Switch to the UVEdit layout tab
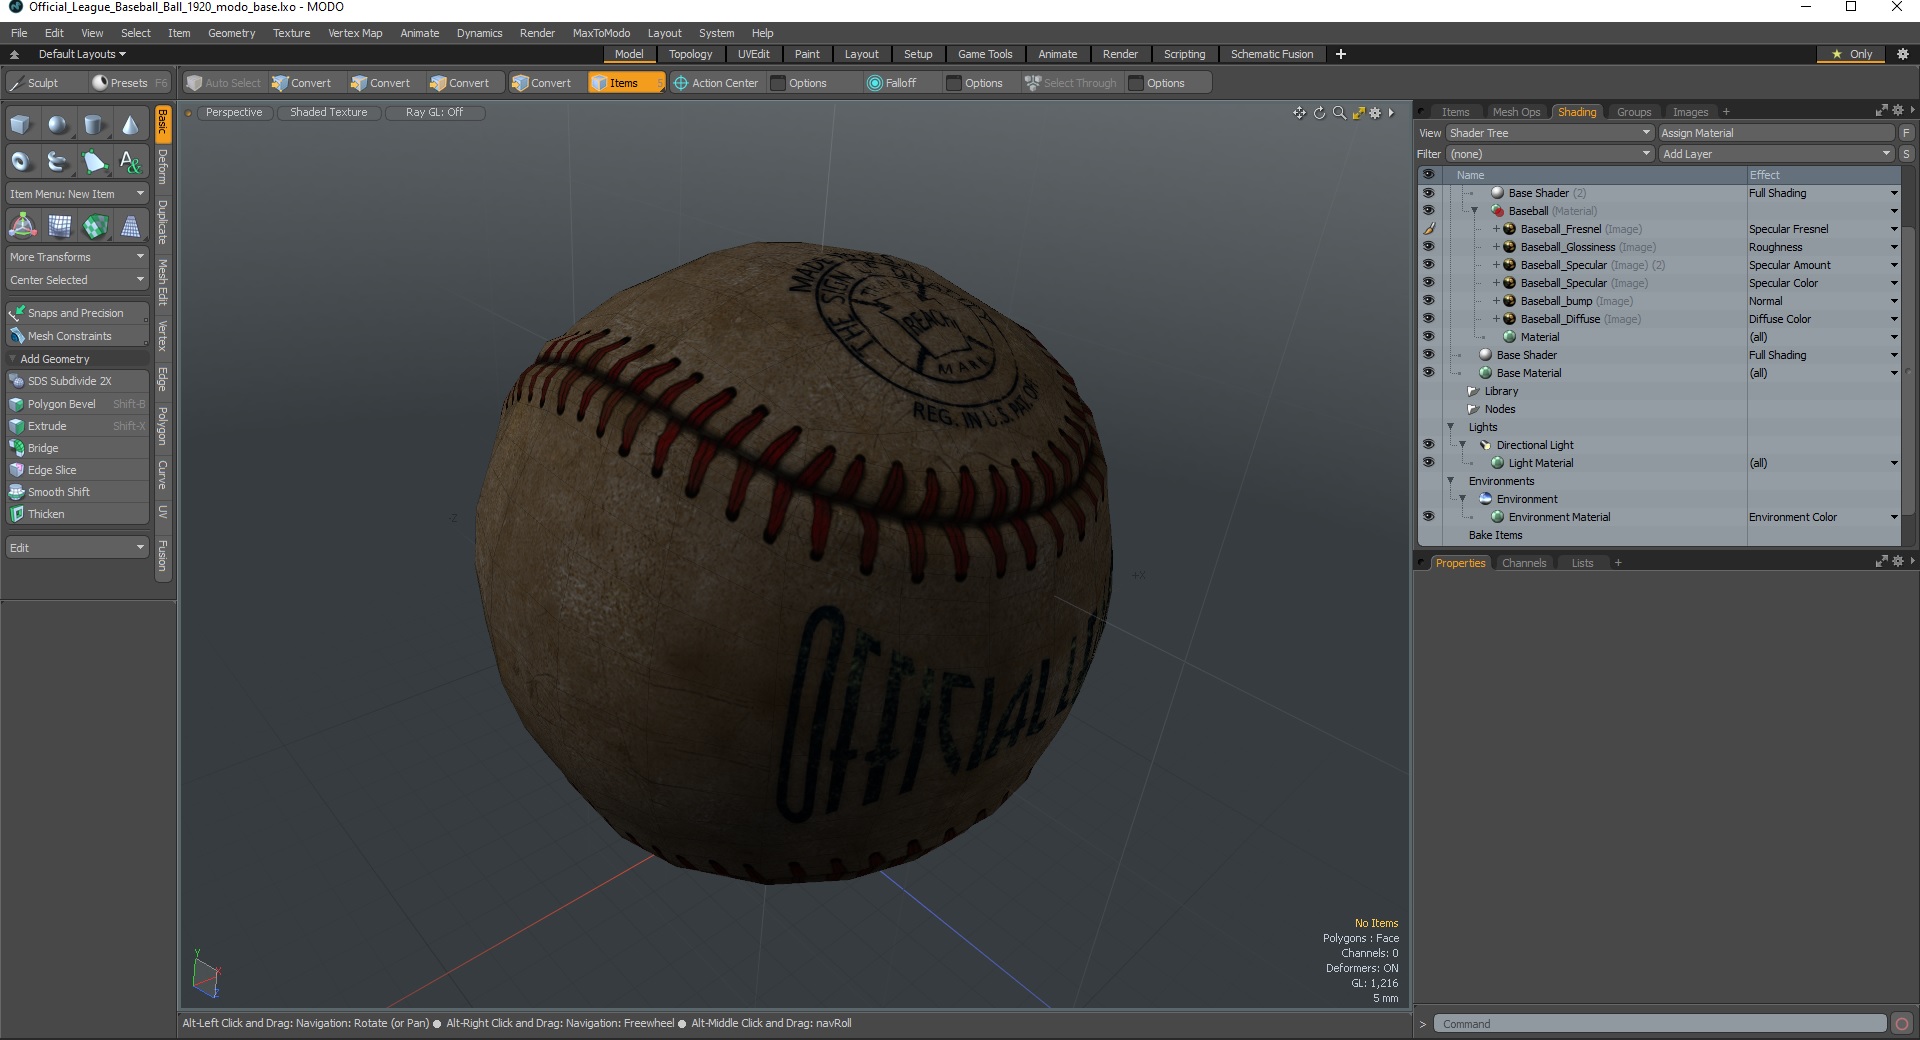 coord(753,54)
